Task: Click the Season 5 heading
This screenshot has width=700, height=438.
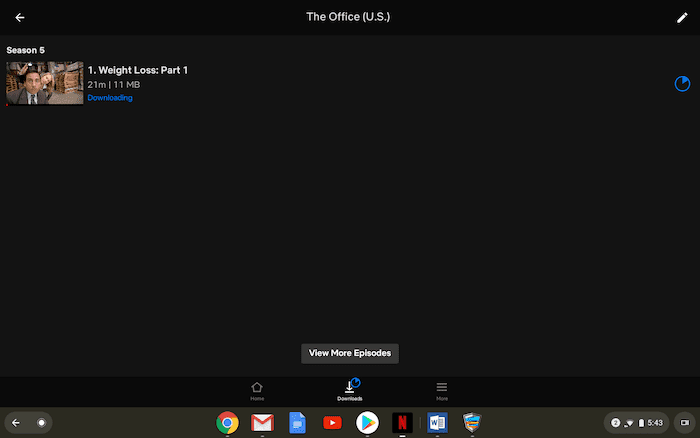Action: [25, 50]
